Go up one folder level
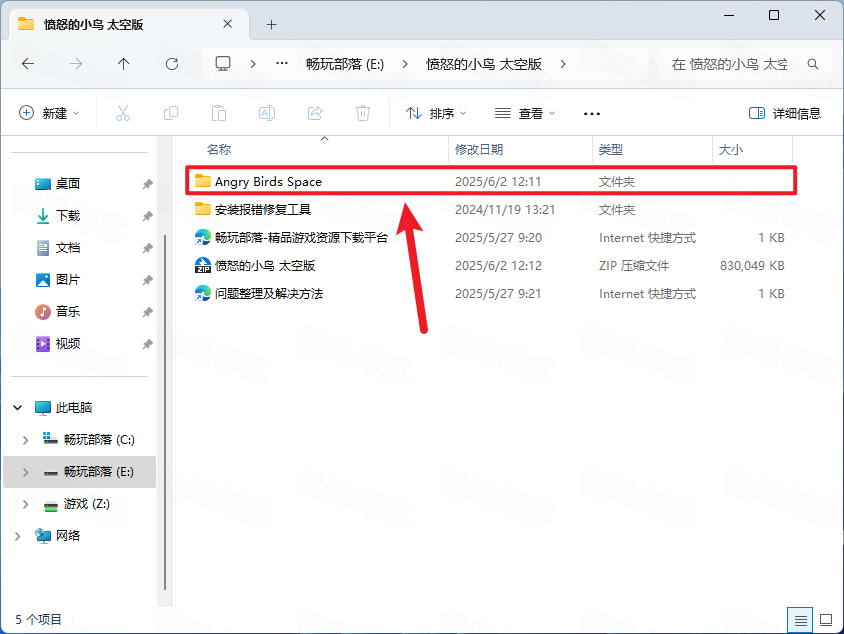Screen dimensions: 844x634 (x=124, y=64)
